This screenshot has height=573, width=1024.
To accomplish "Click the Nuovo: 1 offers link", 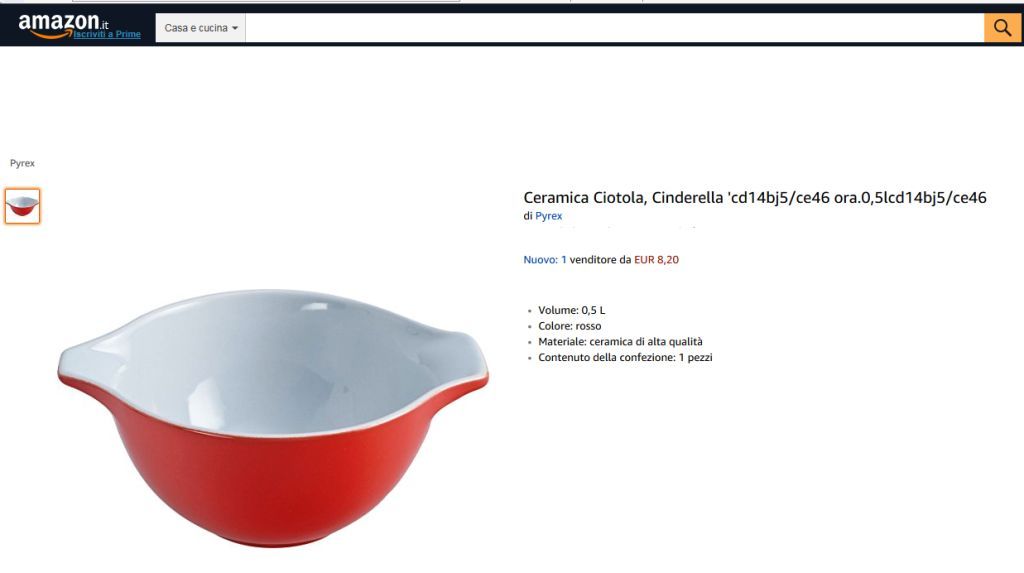I will click(x=545, y=259).
